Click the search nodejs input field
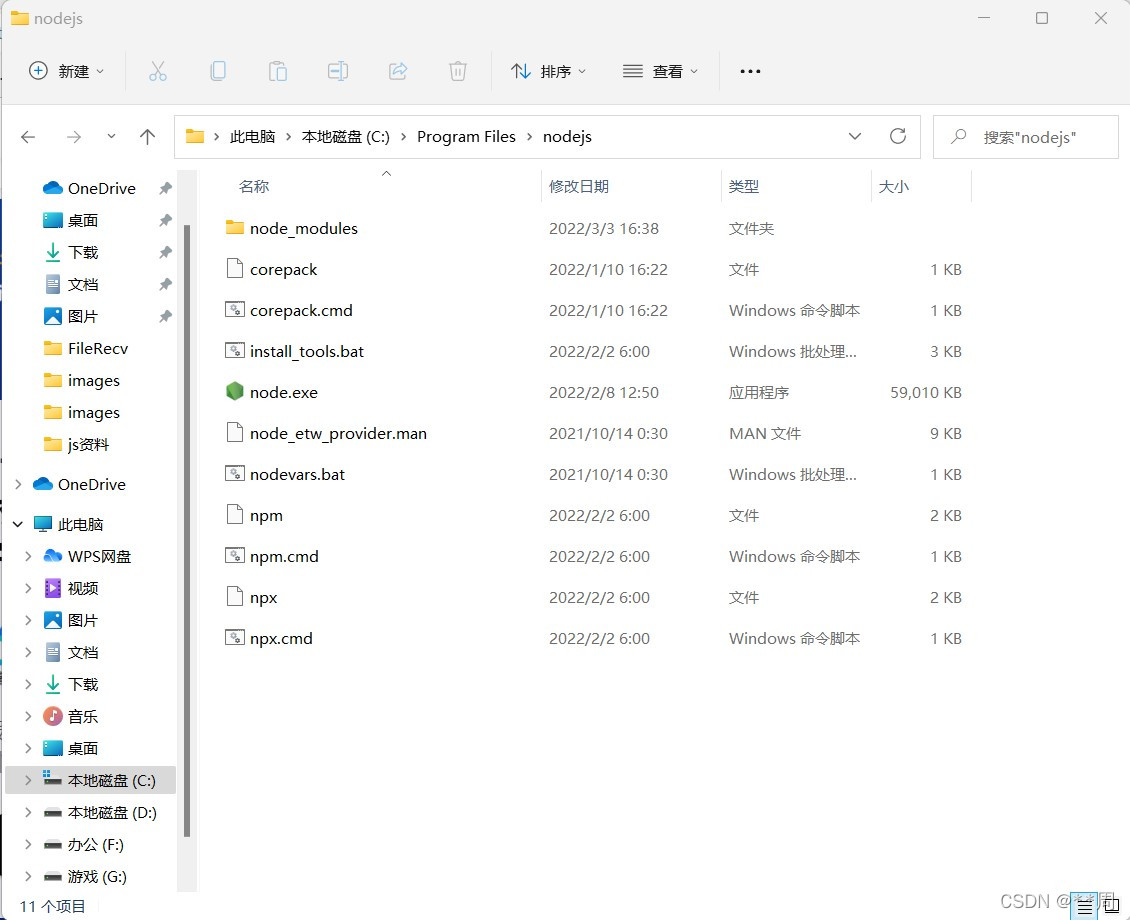Image resolution: width=1130 pixels, height=920 pixels. pyautogui.click(x=1026, y=137)
